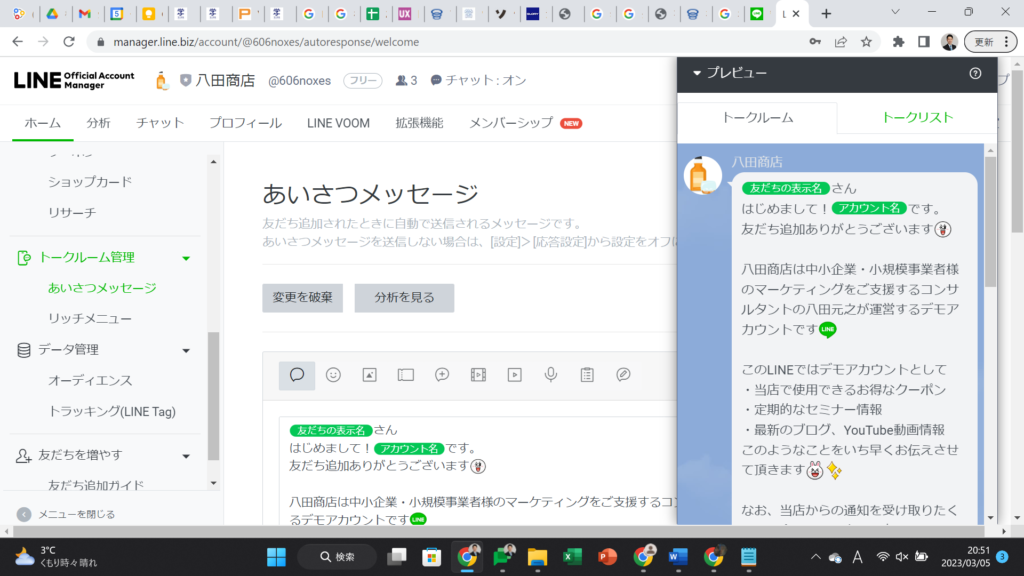
Task: Collapse the プレビュー panel with its triangle
Action: [x=697, y=73]
